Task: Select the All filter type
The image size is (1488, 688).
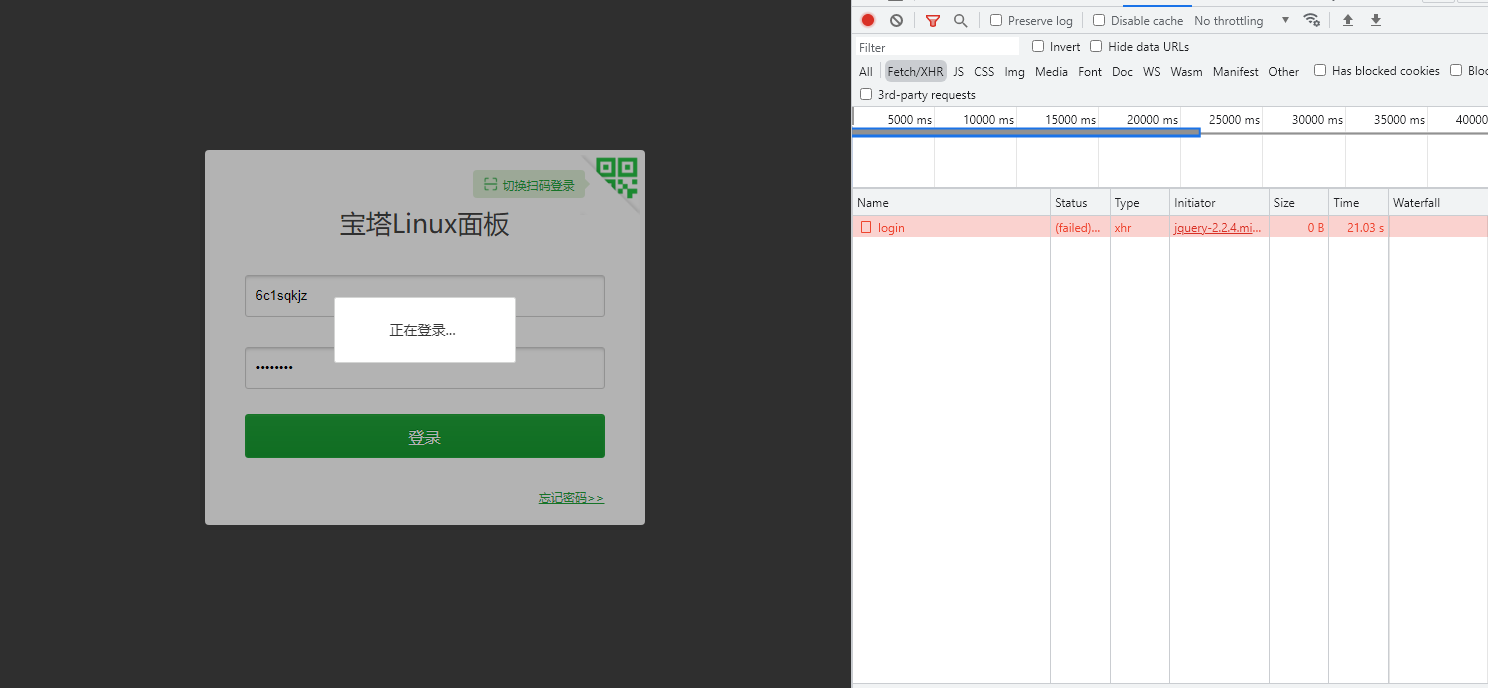Action: coord(866,72)
